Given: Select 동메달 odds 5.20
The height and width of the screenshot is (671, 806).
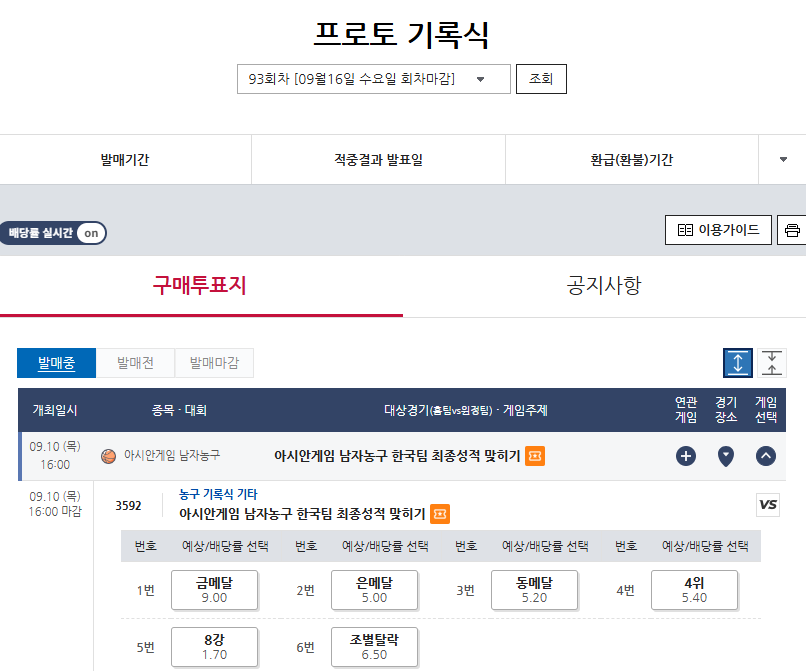Looking at the screenshot, I should click(x=535, y=590).
